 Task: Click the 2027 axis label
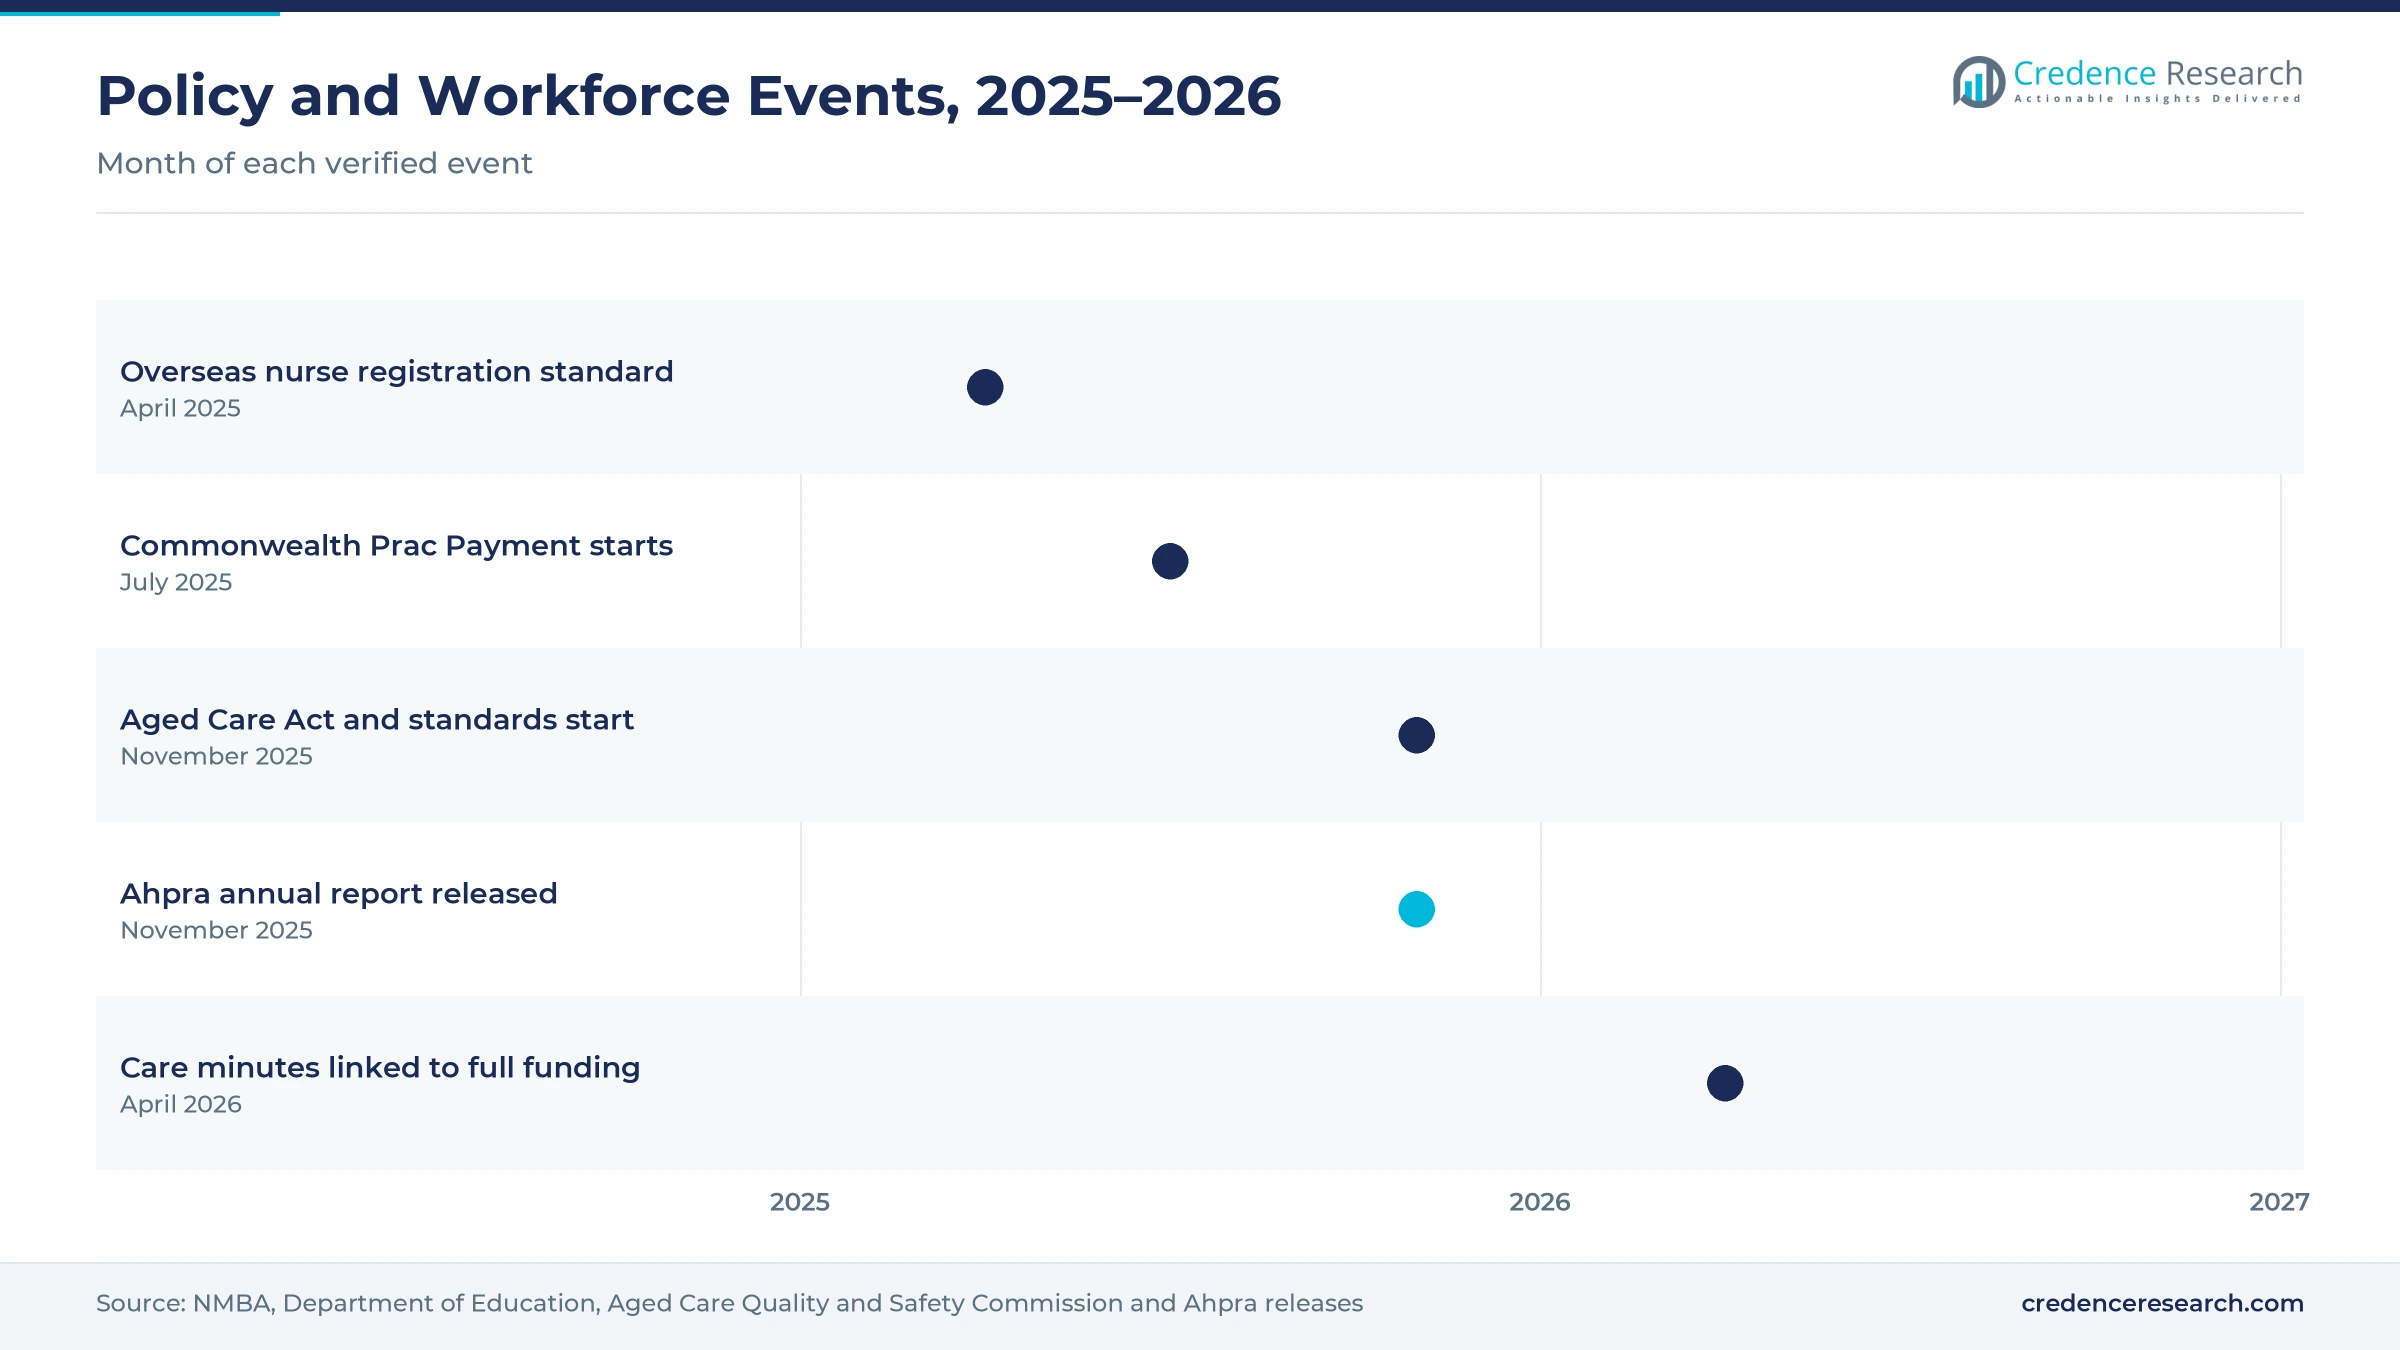point(2279,1202)
